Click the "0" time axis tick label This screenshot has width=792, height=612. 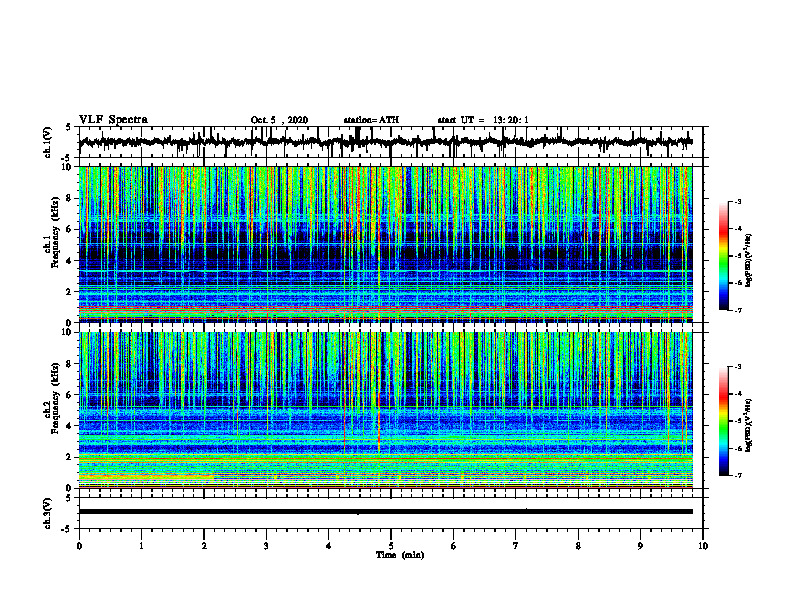[x=79, y=546]
